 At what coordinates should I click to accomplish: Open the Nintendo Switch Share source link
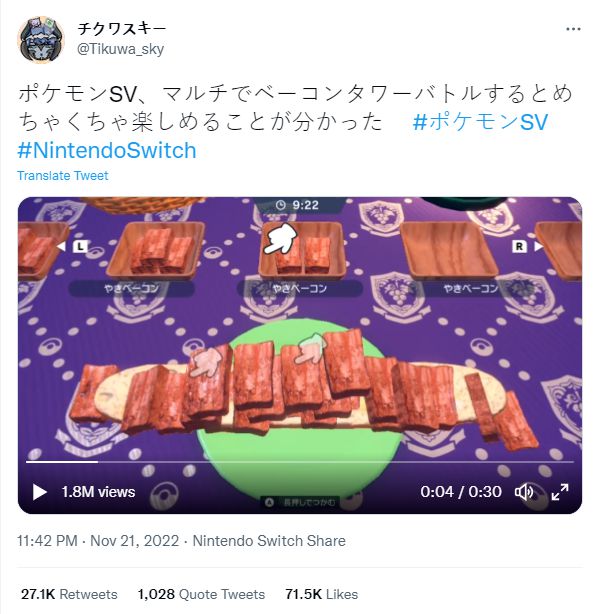click(269, 541)
